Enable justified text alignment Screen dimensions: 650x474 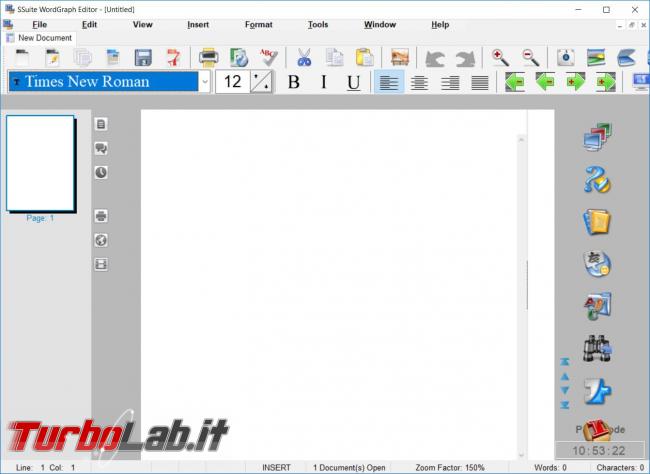pos(480,82)
